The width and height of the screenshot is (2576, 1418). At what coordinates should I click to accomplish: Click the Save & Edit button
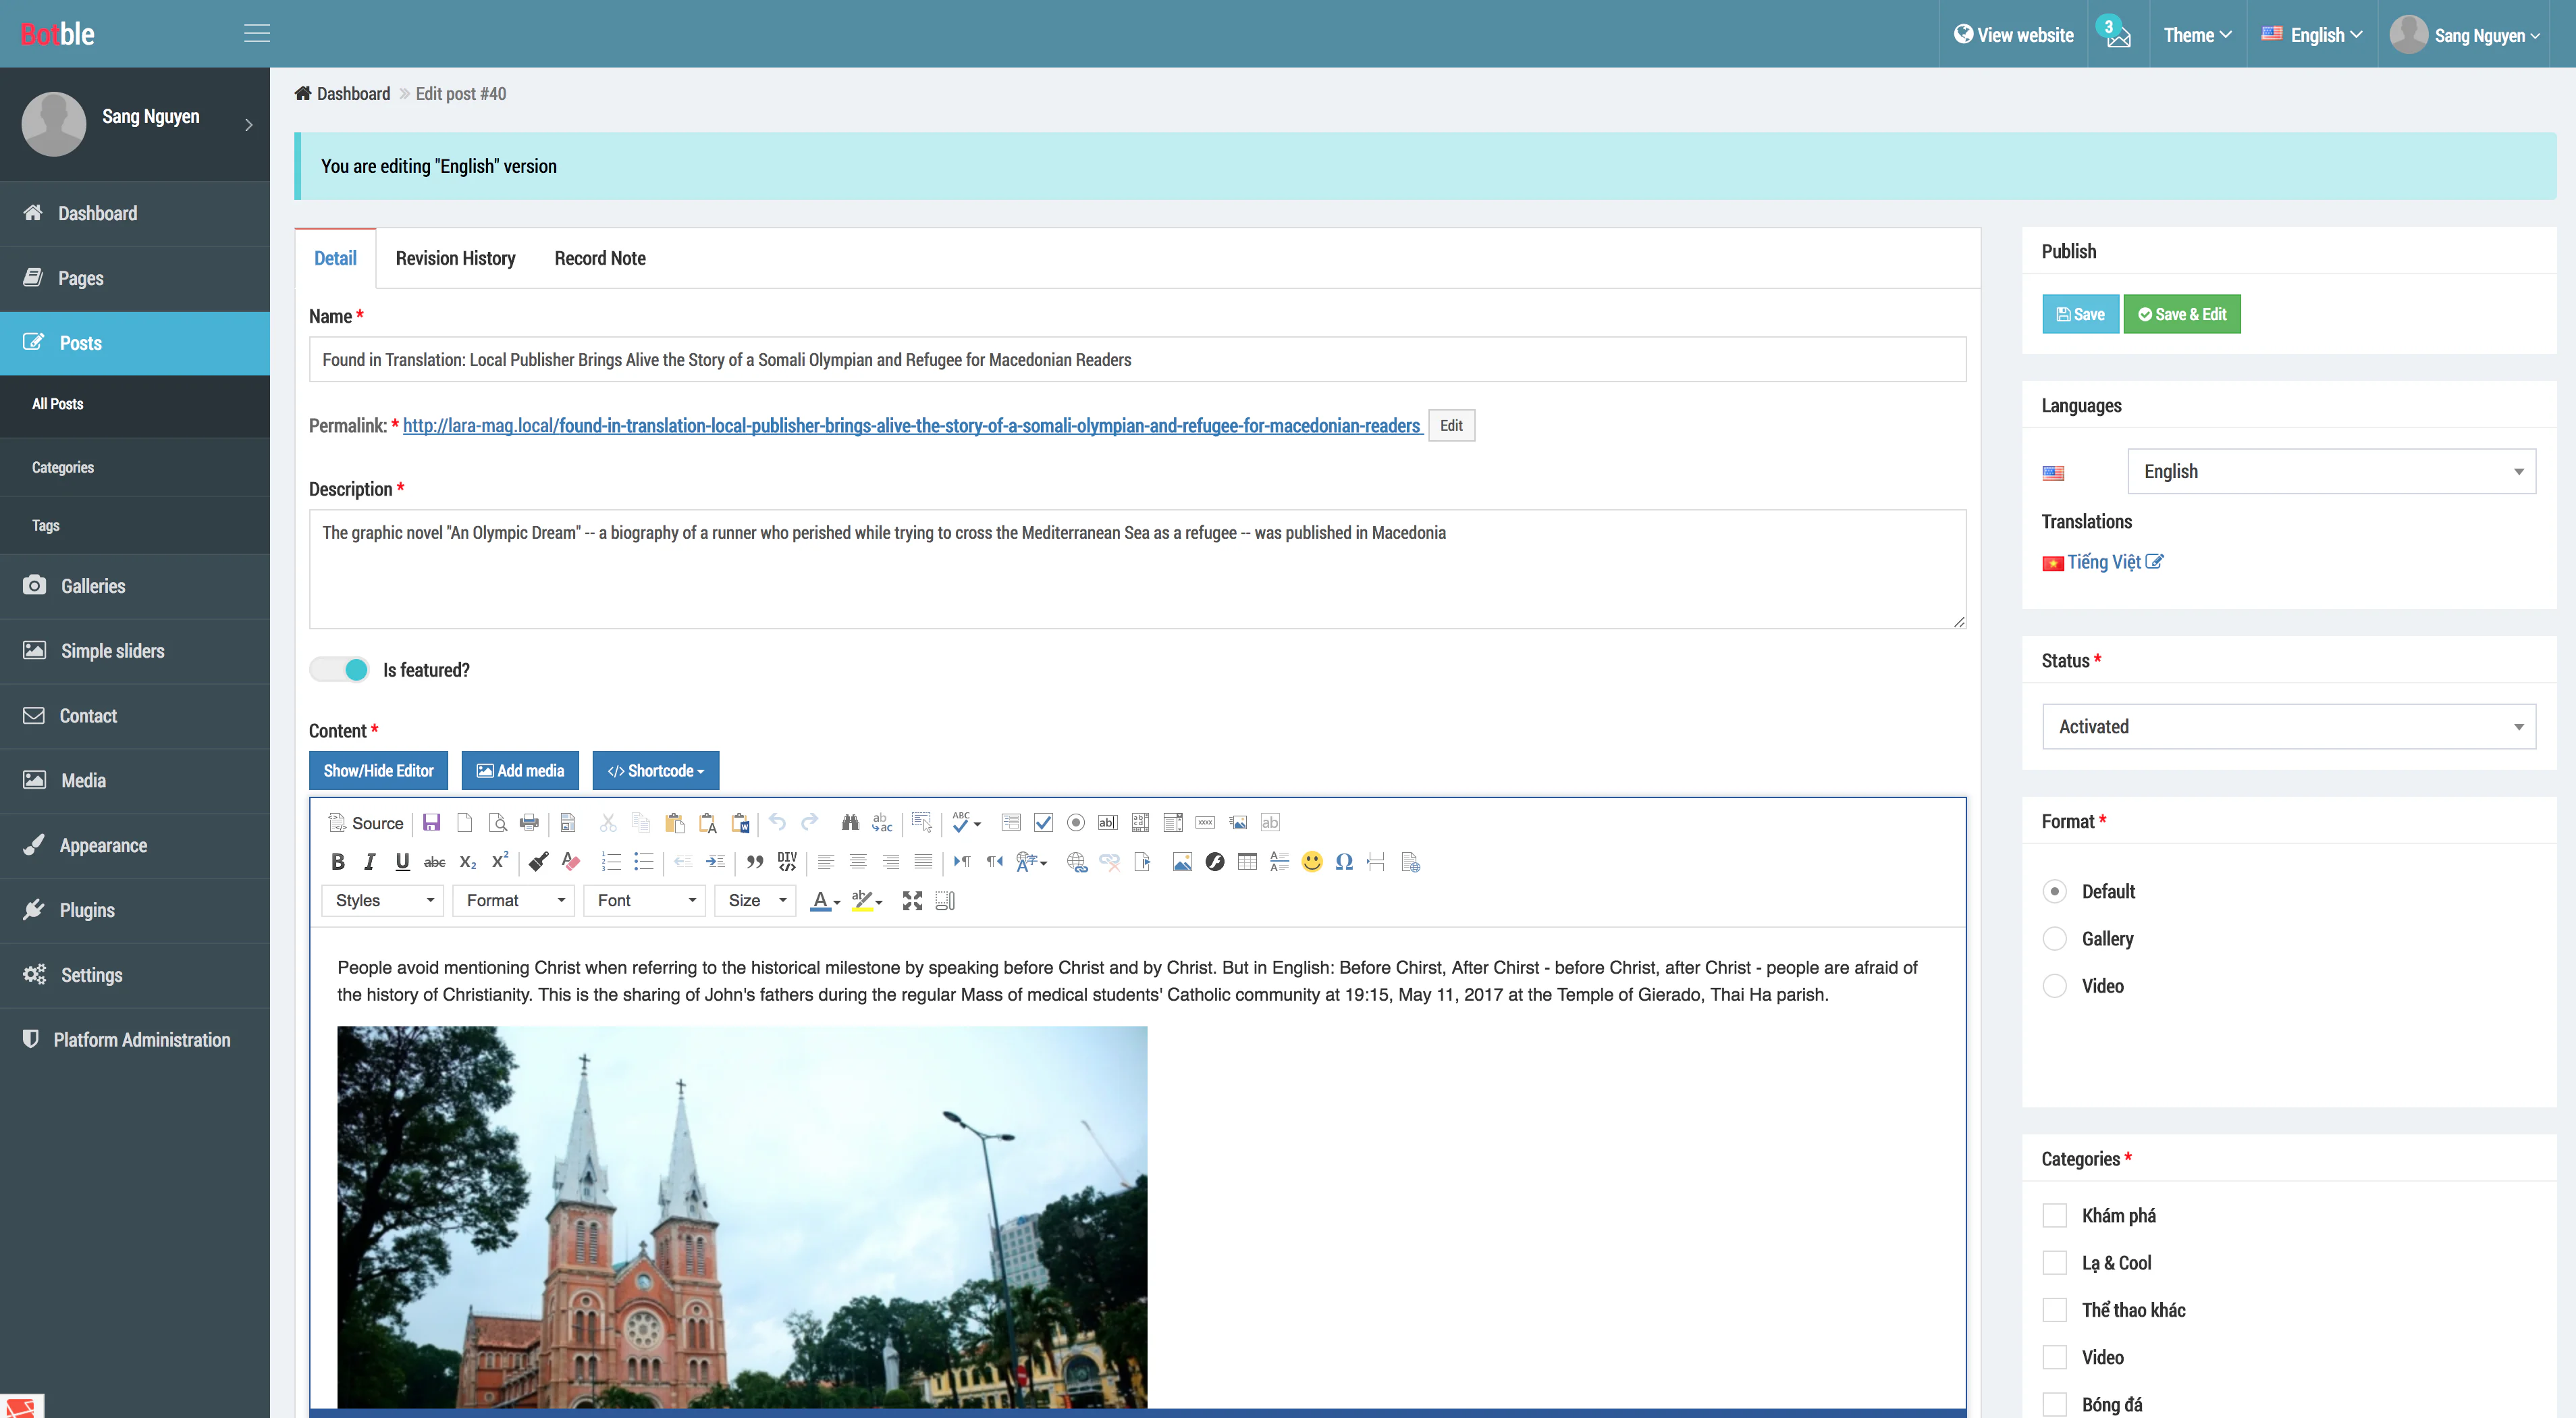[x=2182, y=314]
